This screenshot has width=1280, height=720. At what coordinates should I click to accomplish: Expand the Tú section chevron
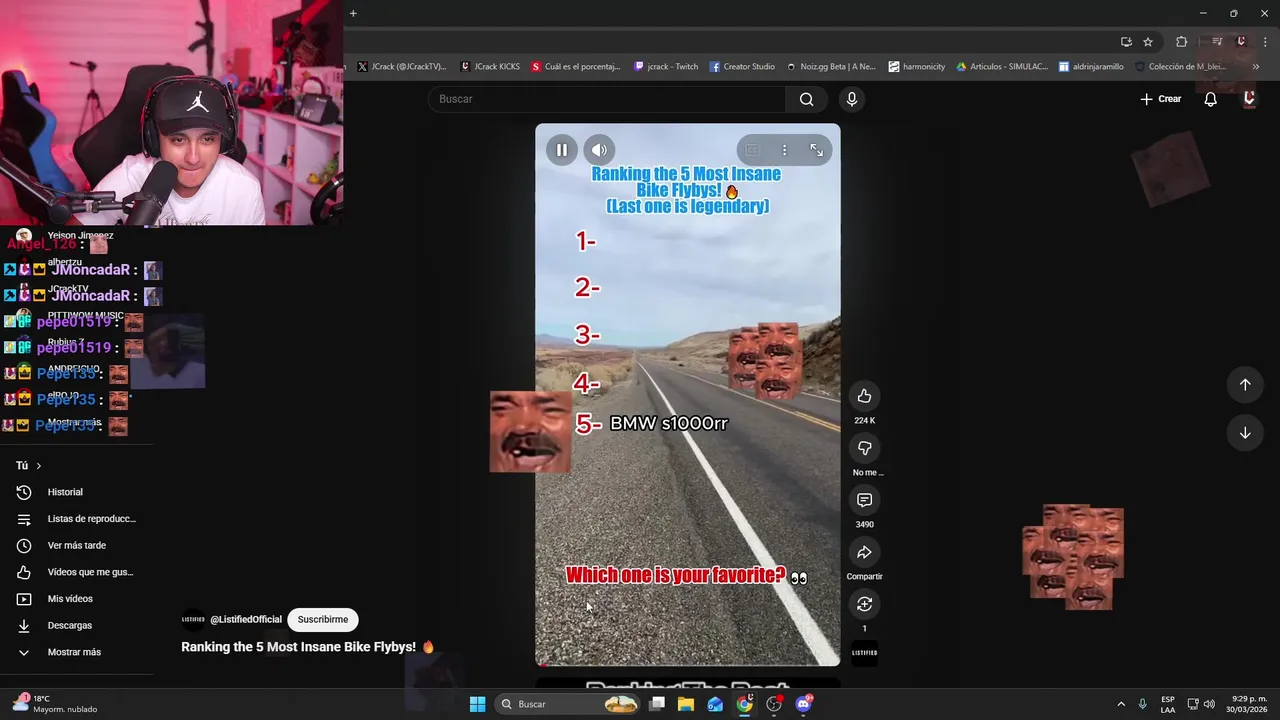pos(39,466)
